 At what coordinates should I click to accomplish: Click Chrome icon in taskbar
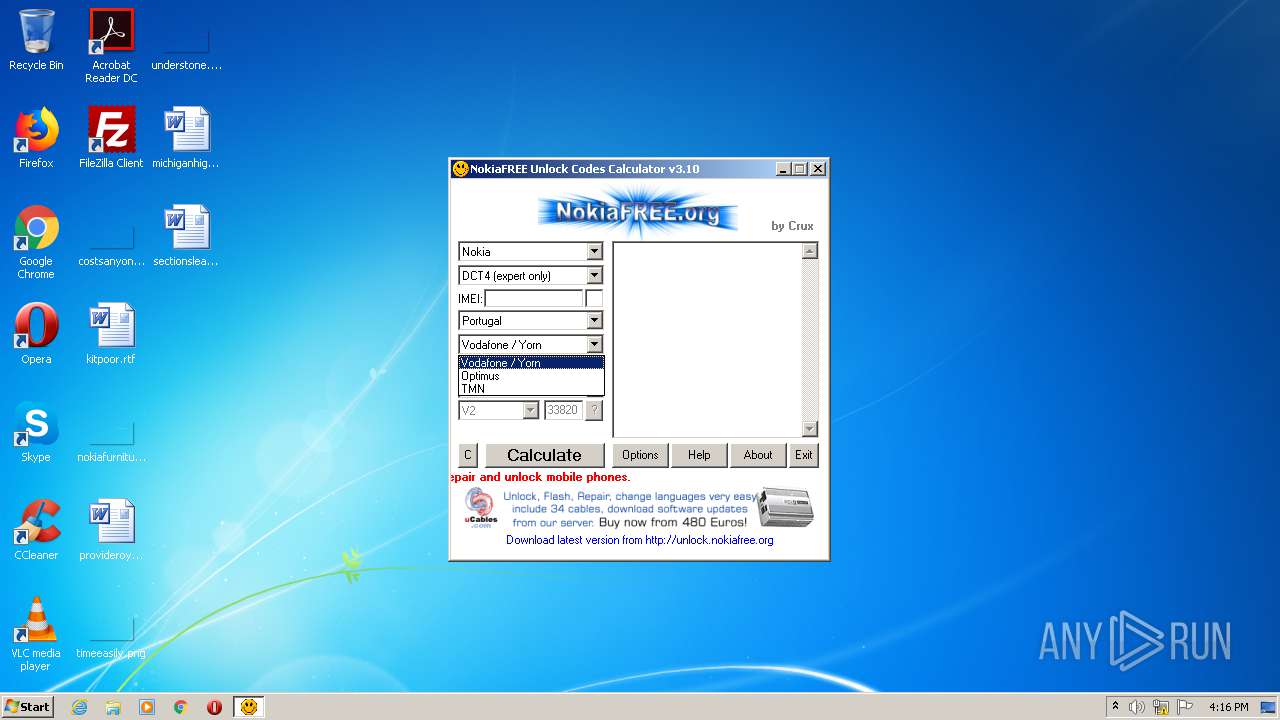click(181, 707)
